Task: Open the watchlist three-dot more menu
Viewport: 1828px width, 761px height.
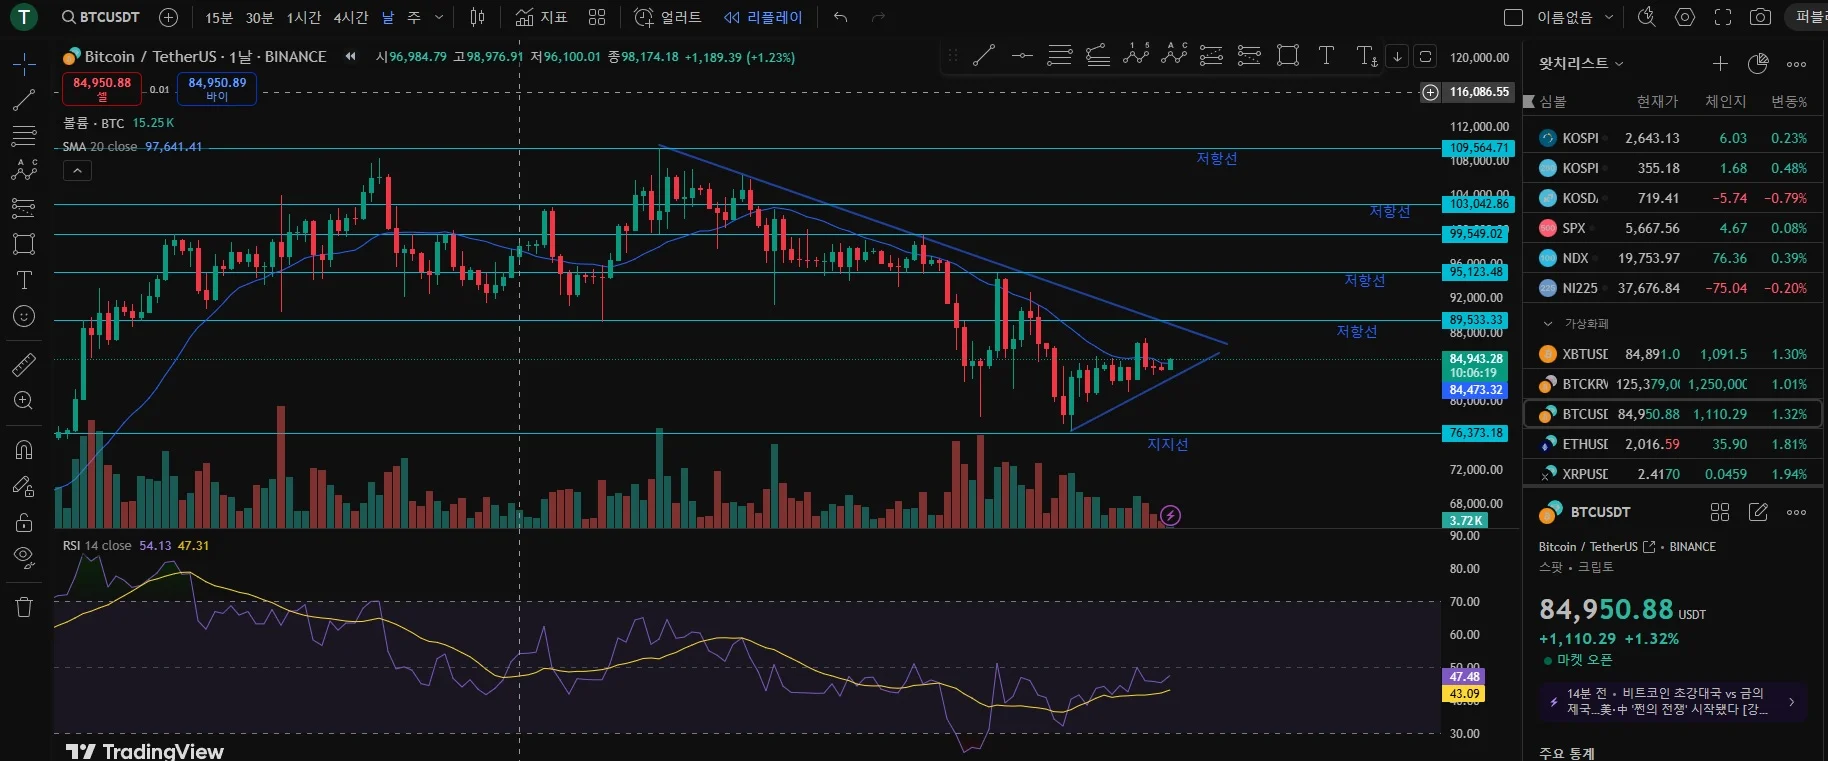Action: [x=1797, y=64]
